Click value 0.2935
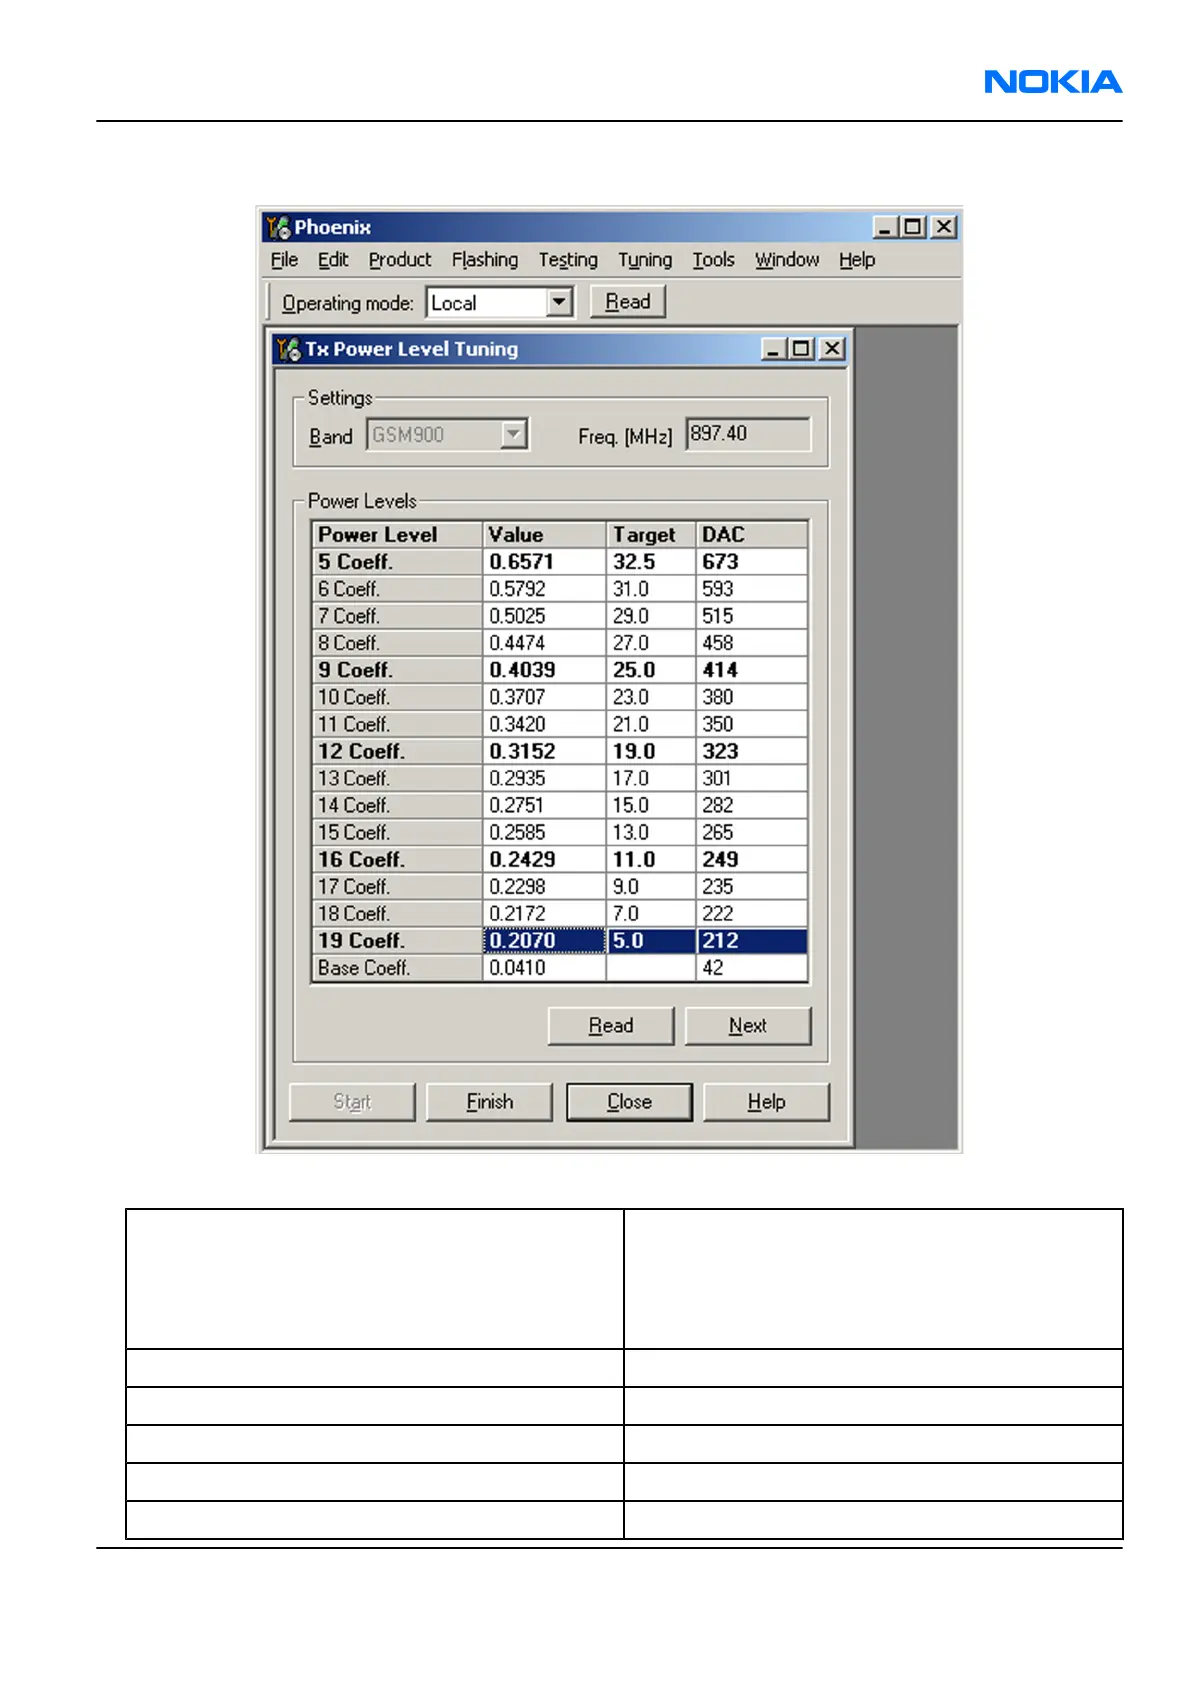1191x1684 pixels. [x=545, y=778]
